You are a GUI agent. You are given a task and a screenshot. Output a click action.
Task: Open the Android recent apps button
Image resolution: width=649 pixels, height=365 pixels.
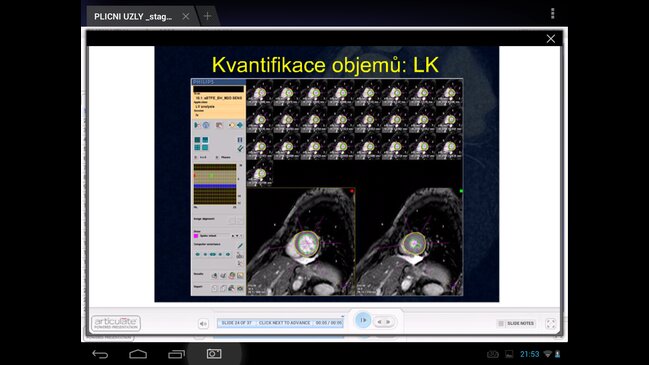click(176, 354)
